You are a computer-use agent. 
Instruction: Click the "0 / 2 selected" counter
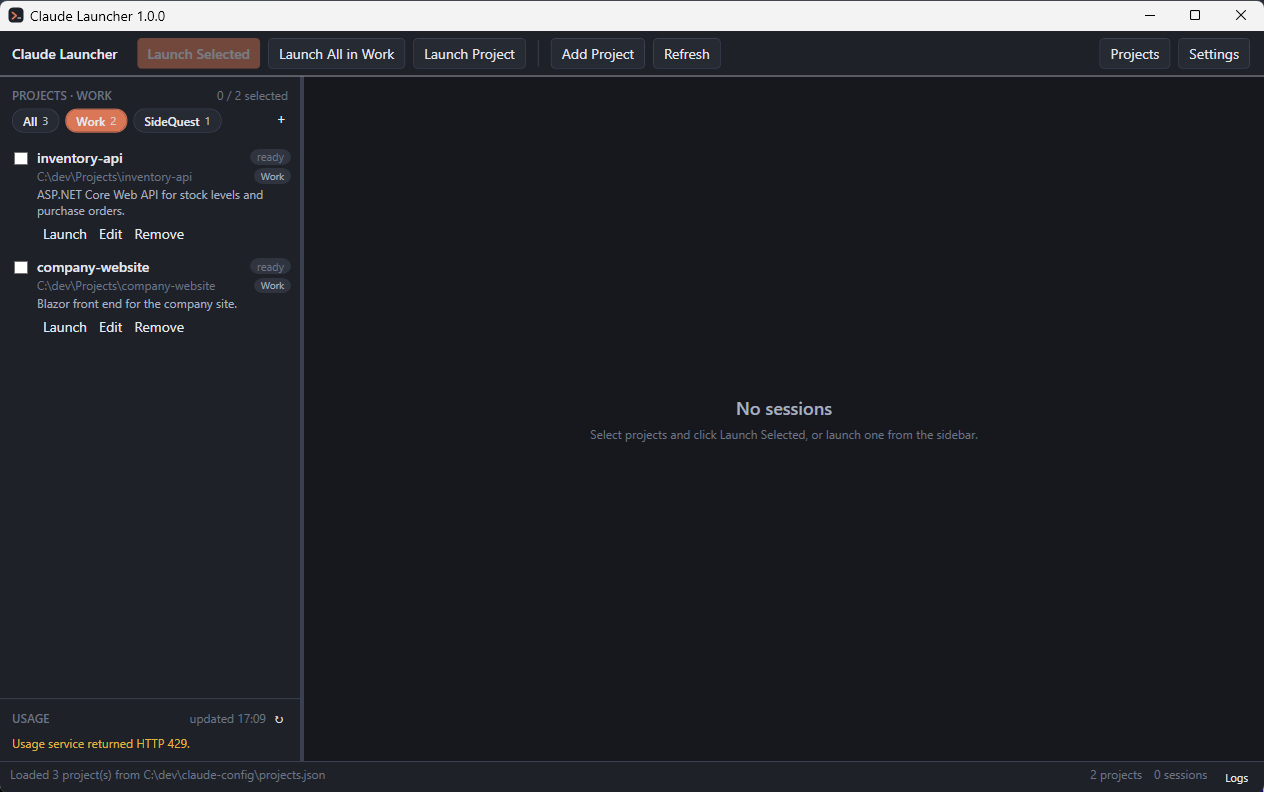252,96
